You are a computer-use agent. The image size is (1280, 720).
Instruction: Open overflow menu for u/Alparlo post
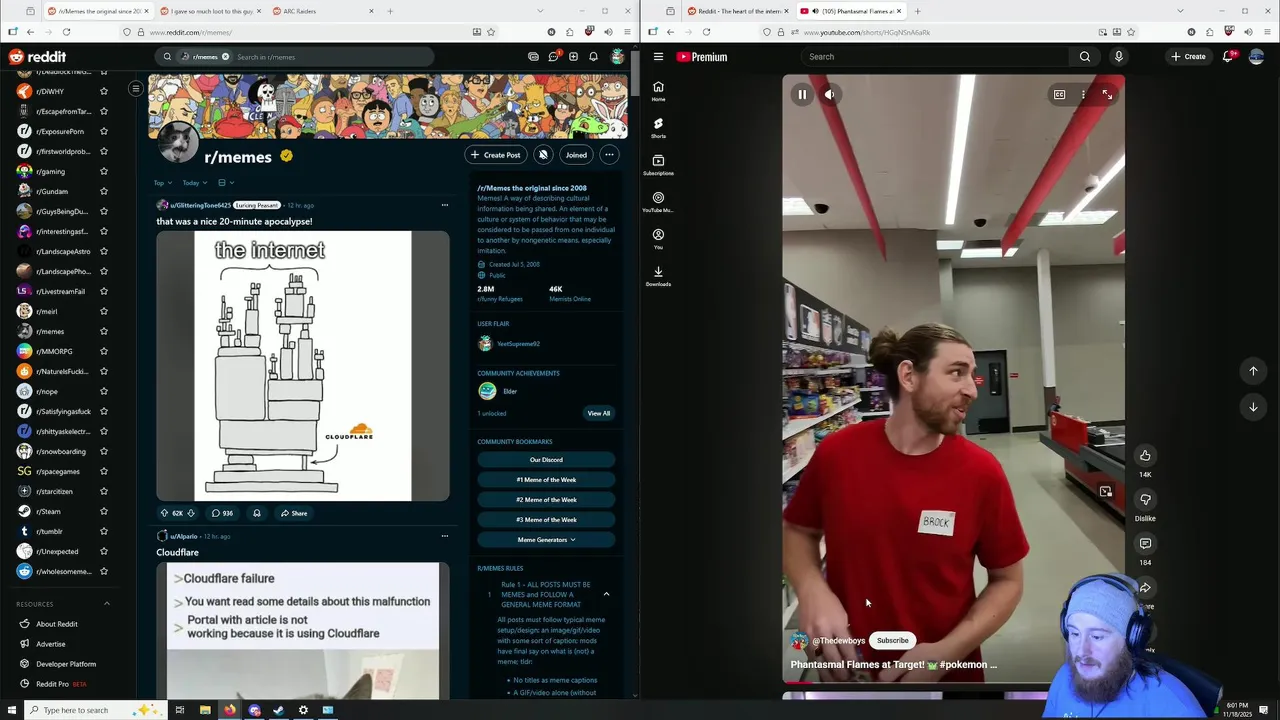(x=445, y=536)
